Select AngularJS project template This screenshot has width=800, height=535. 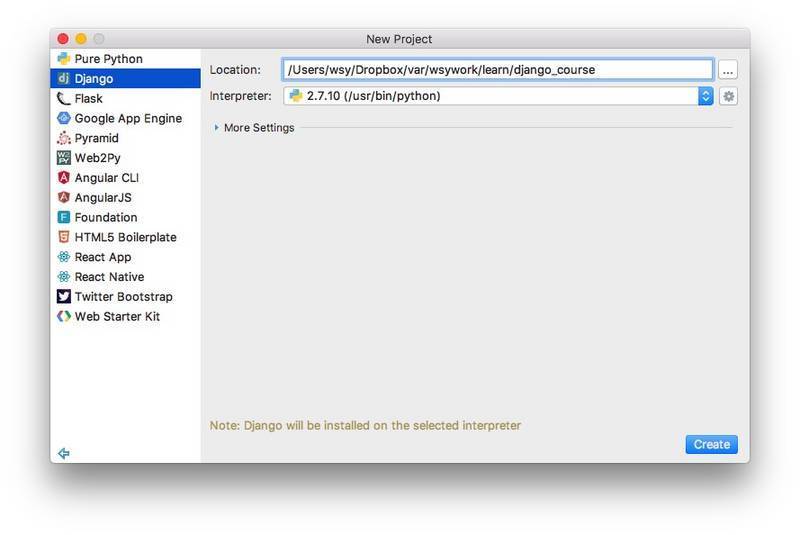pyautogui.click(x=126, y=197)
